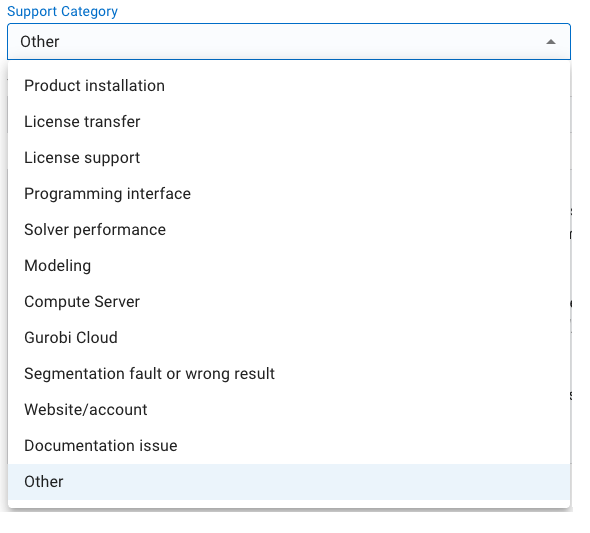Choose Solver performance category
The image size is (590, 533).
[x=289, y=230]
